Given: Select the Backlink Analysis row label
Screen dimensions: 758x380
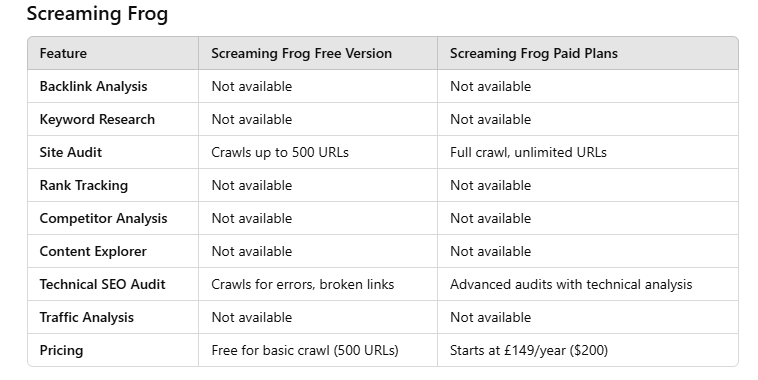Looking at the screenshot, I should point(93,87).
